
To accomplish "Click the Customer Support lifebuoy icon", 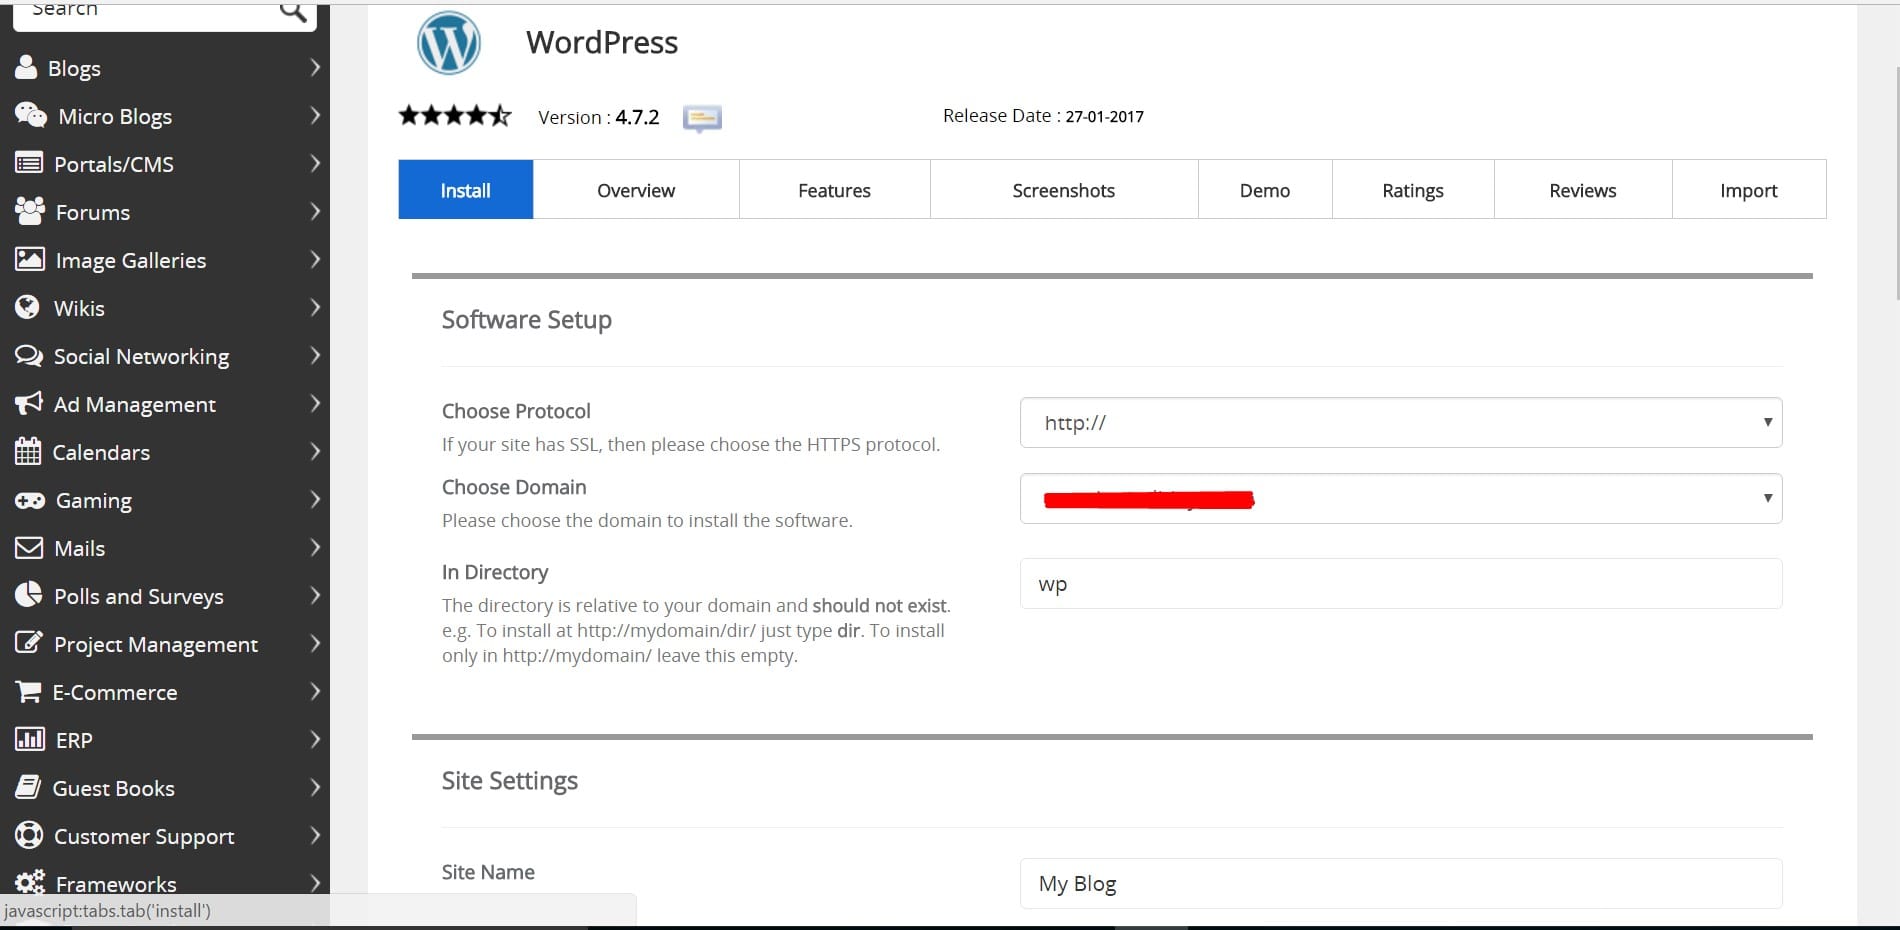I will (x=29, y=835).
